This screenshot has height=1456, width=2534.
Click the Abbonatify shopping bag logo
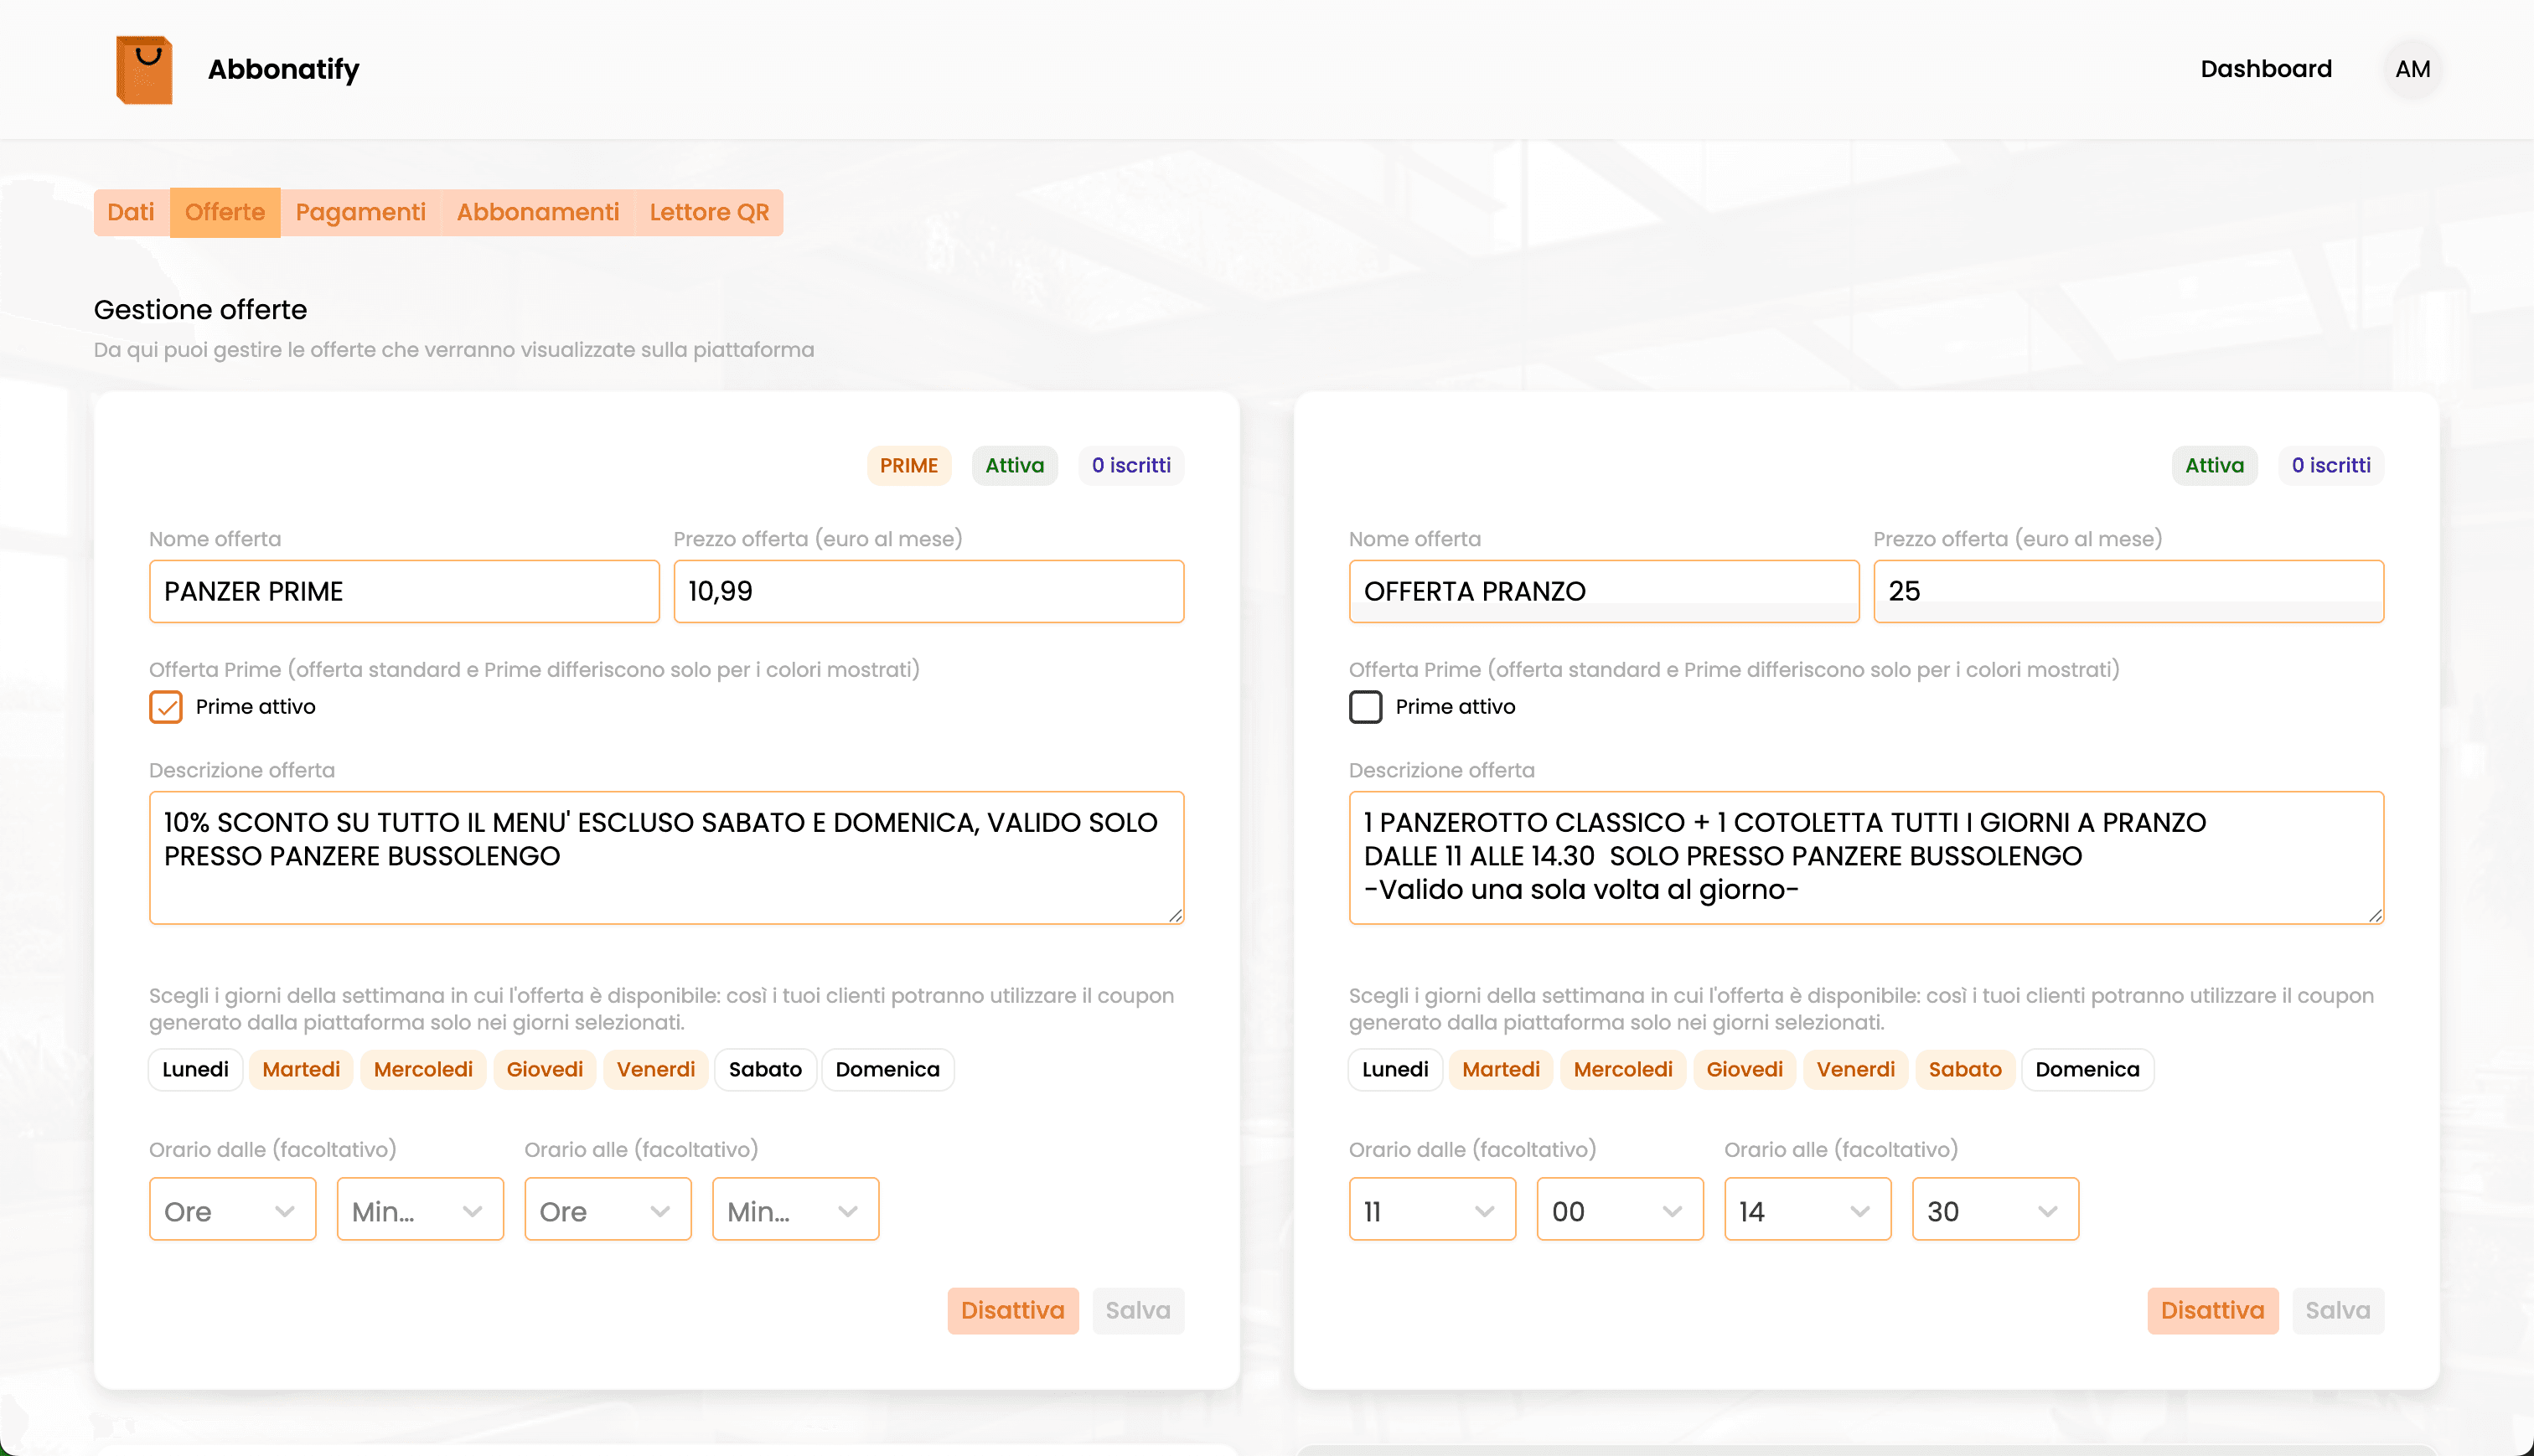point(143,68)
